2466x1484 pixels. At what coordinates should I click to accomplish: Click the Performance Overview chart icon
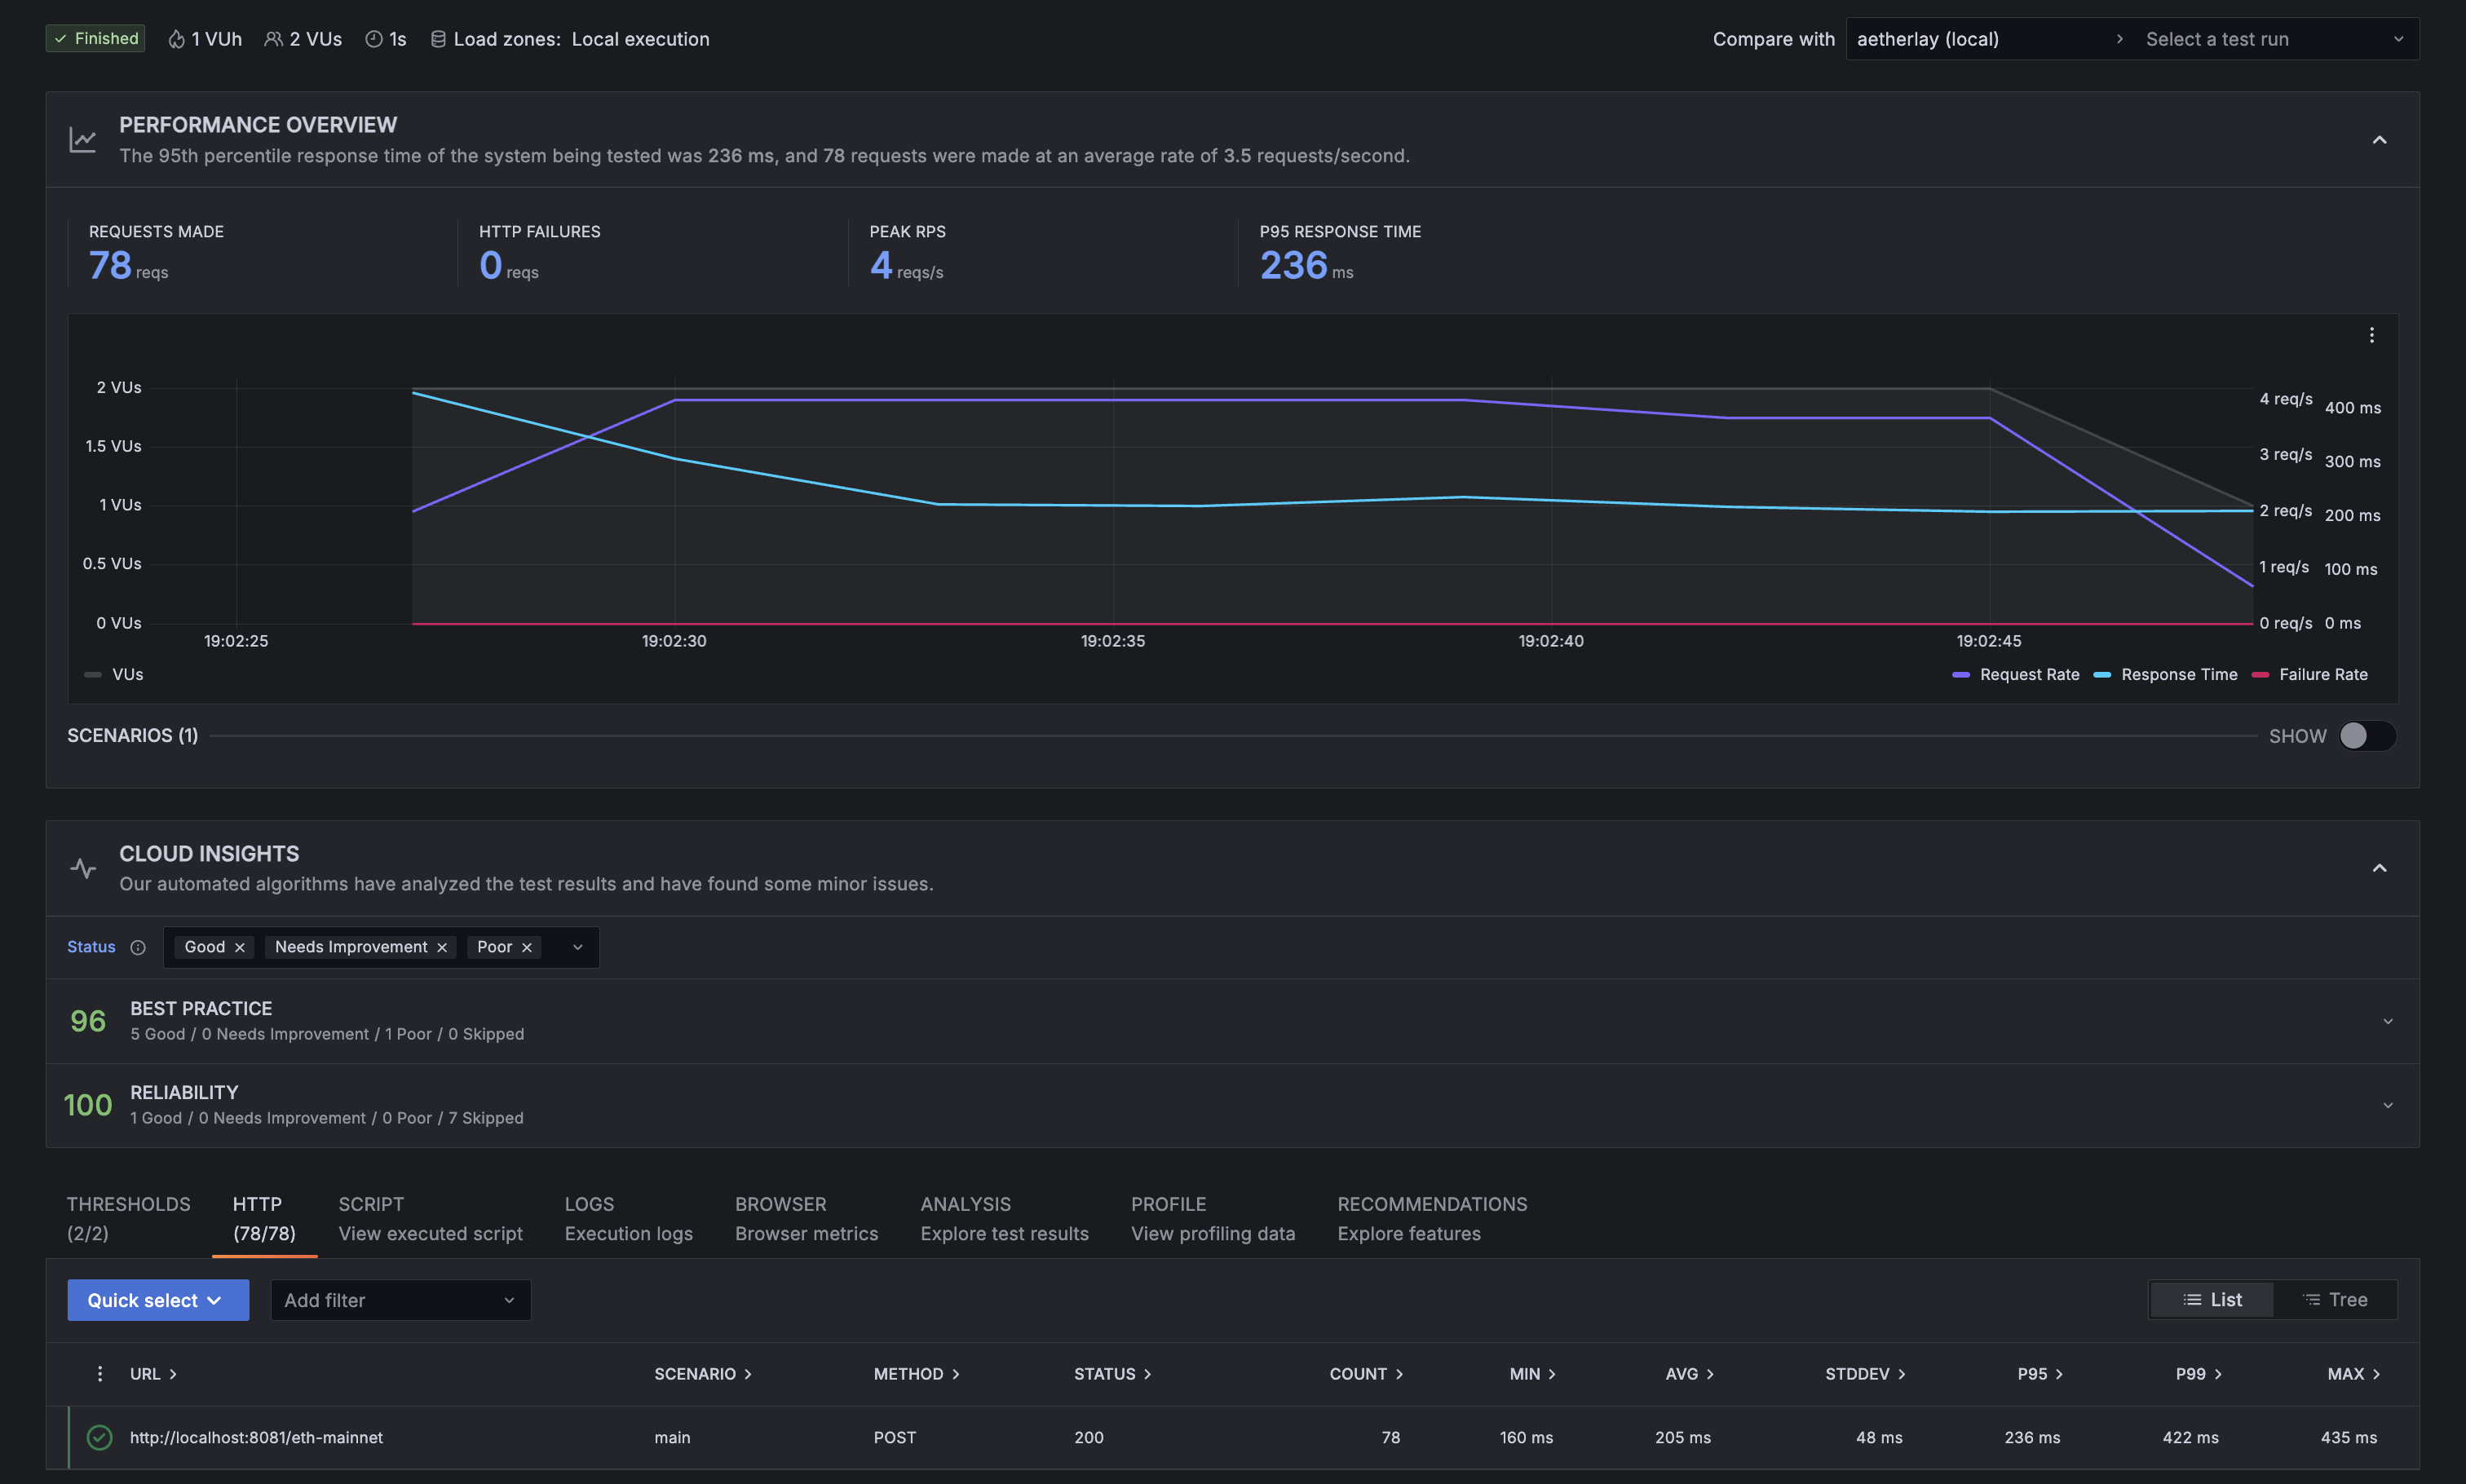coord(83,140)
